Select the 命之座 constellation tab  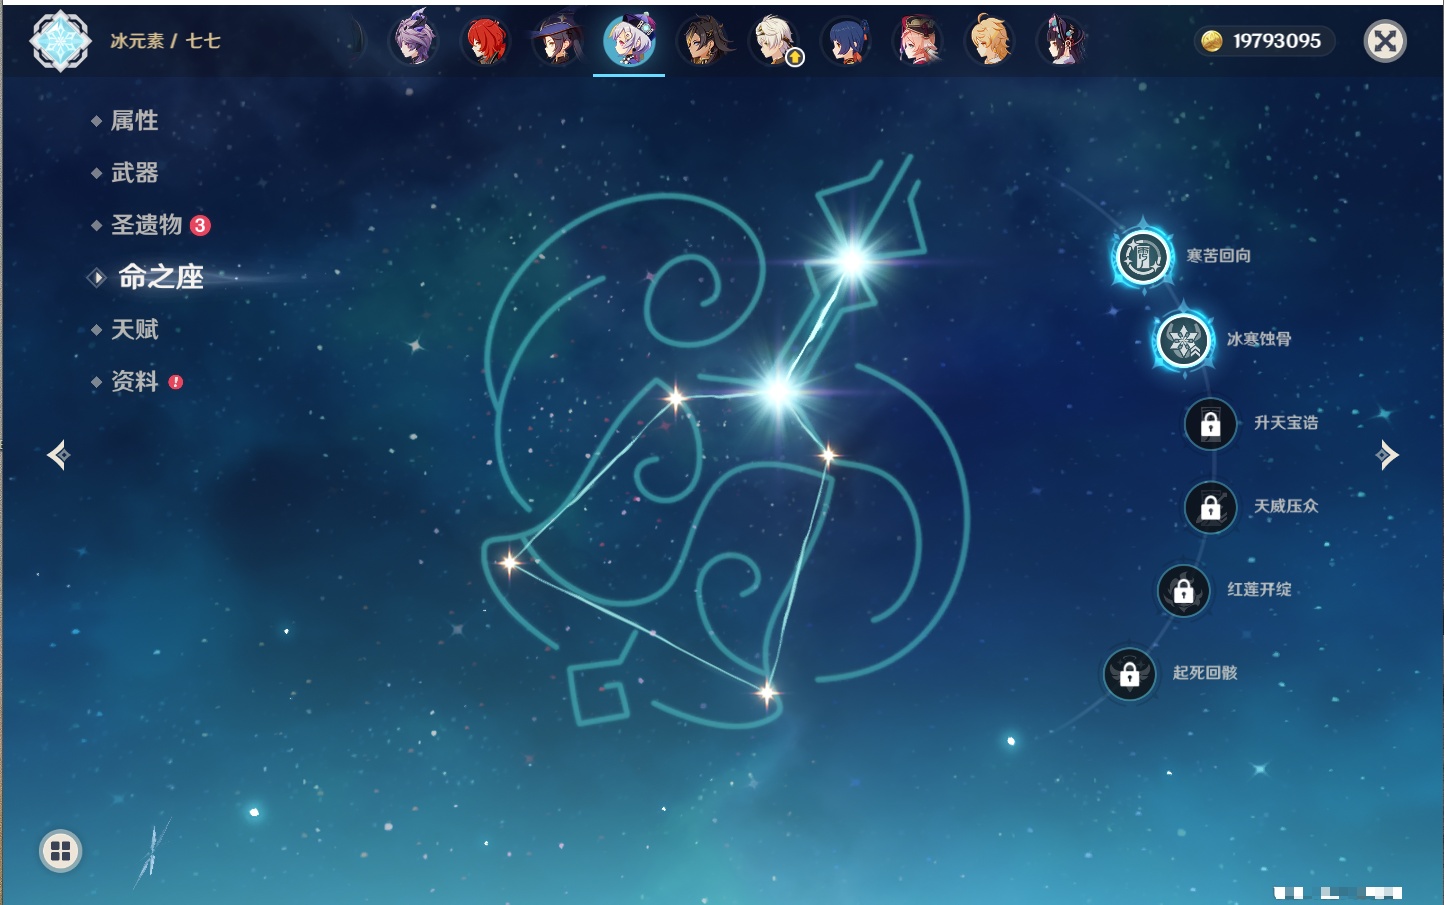pos(160,277)
